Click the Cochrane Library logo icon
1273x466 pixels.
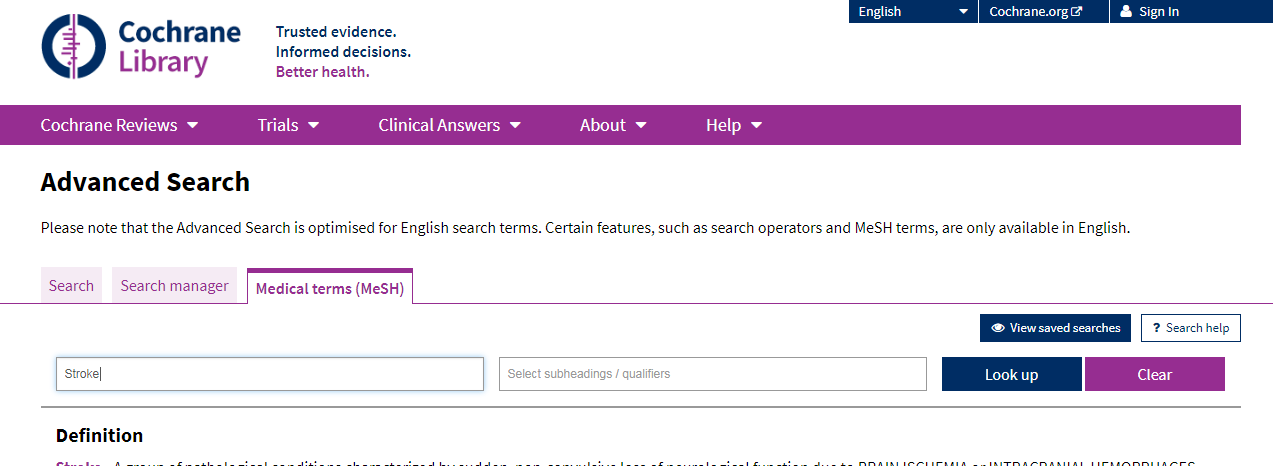coord(72,47)
